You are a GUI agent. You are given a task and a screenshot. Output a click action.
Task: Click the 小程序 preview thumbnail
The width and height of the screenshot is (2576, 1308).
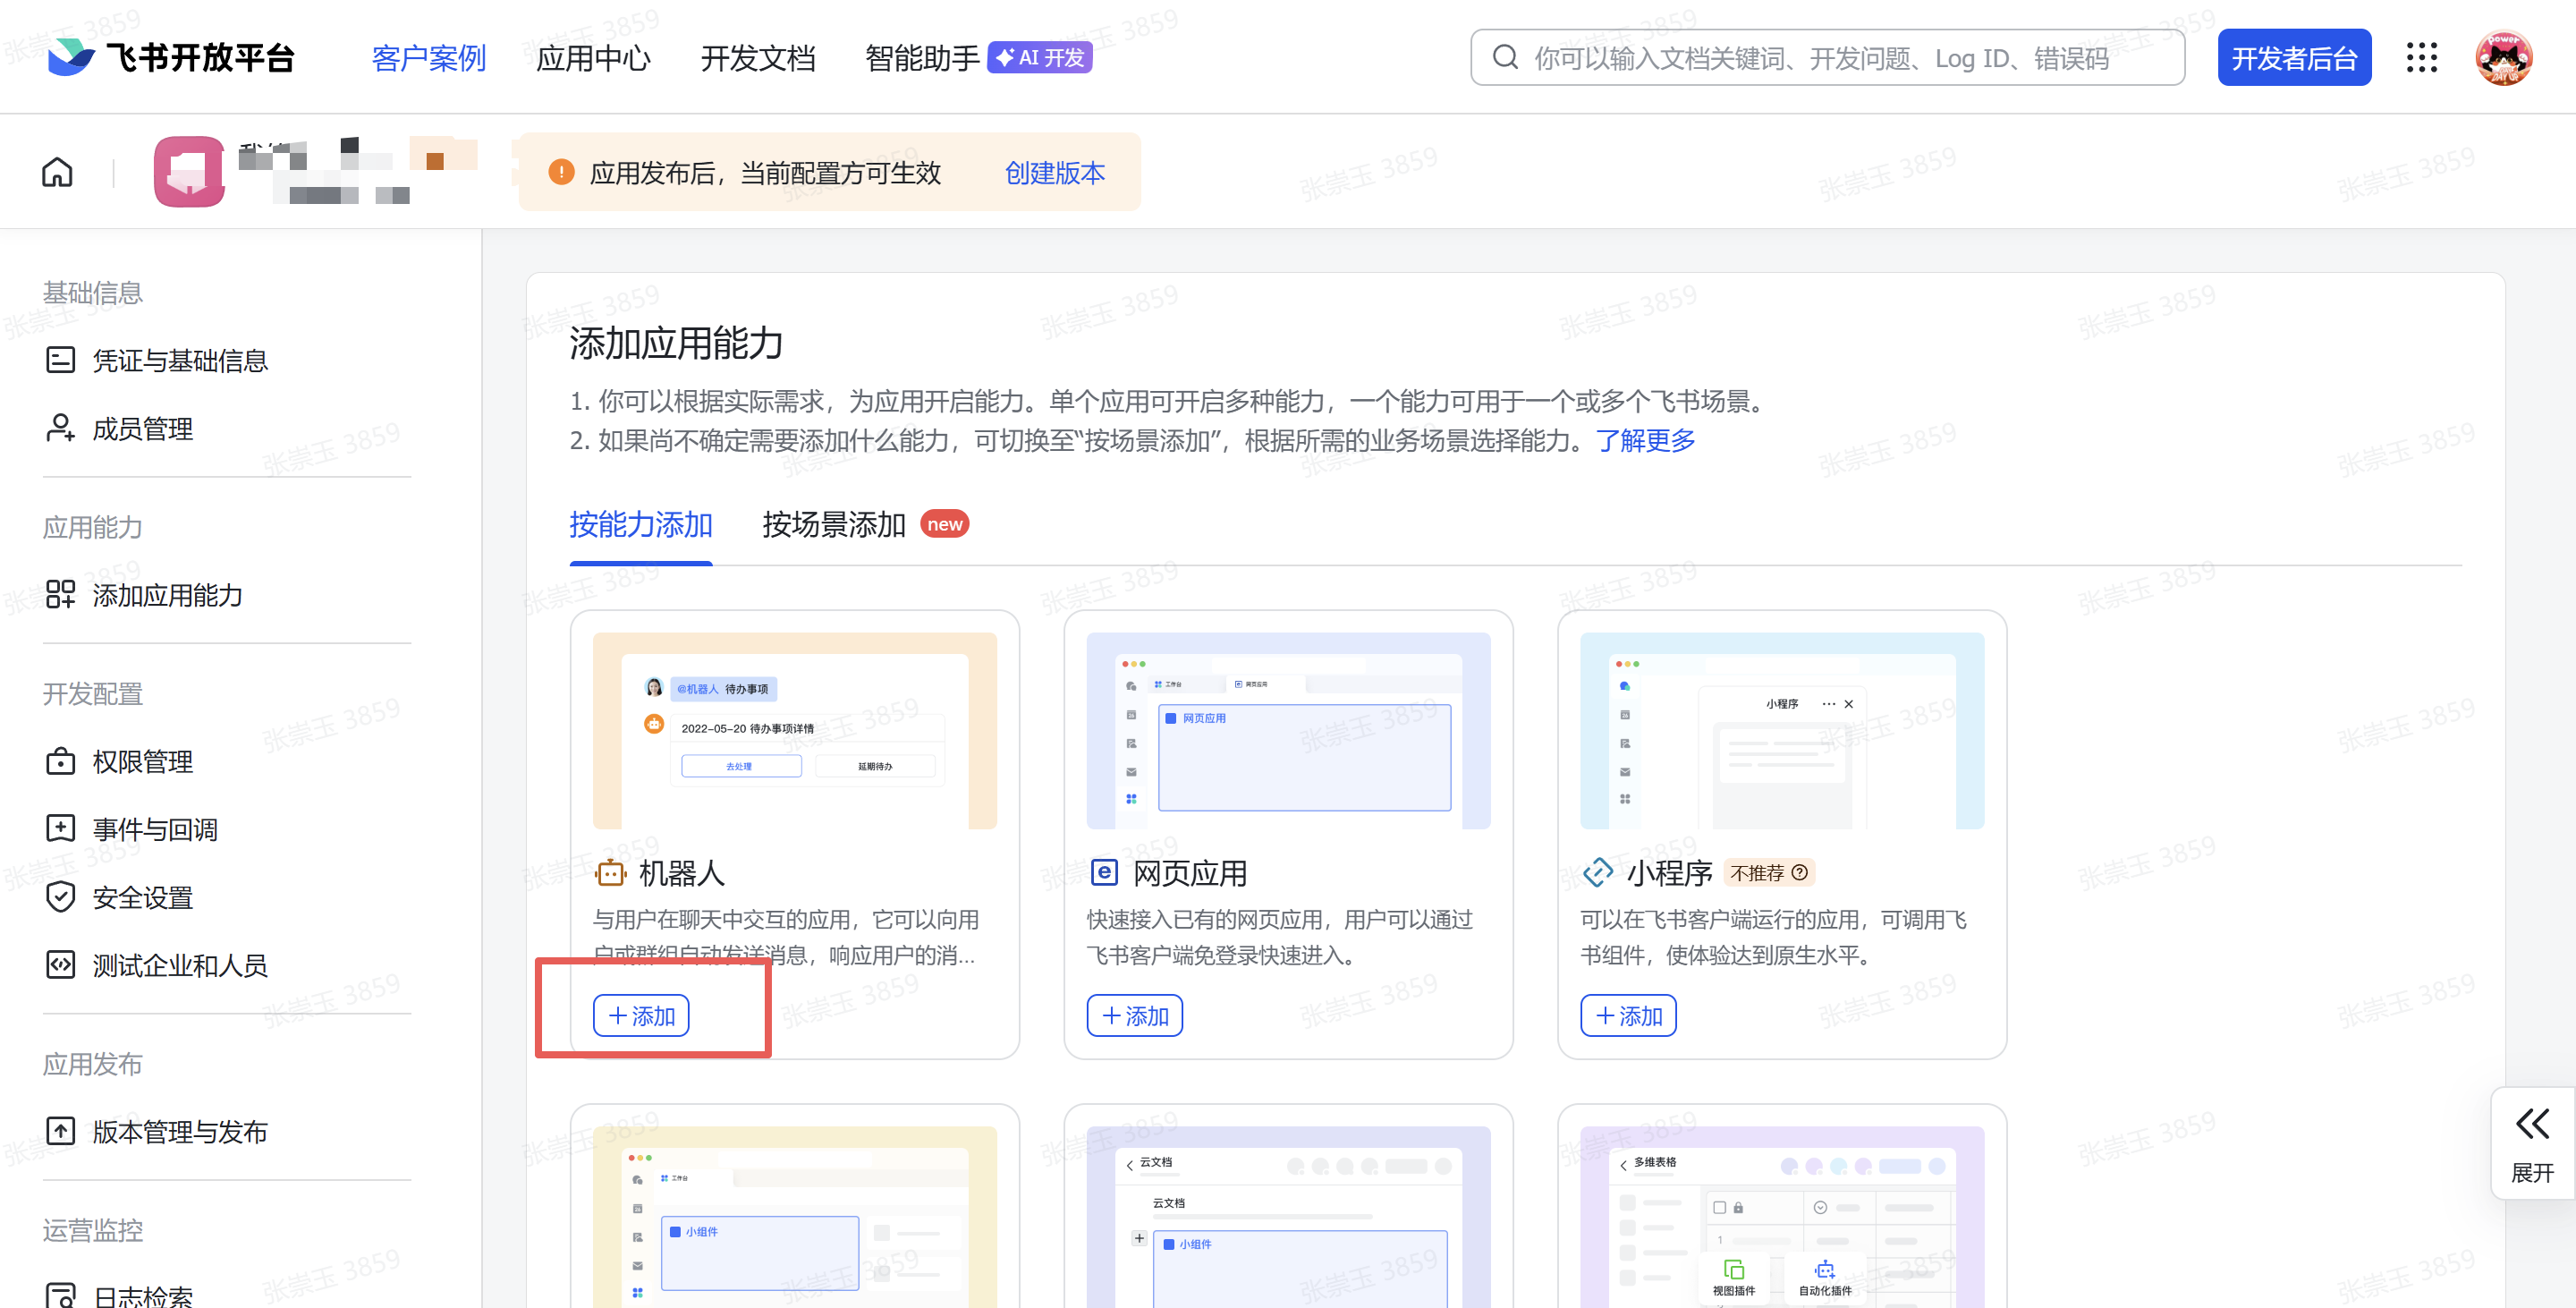coord(1782,730)
